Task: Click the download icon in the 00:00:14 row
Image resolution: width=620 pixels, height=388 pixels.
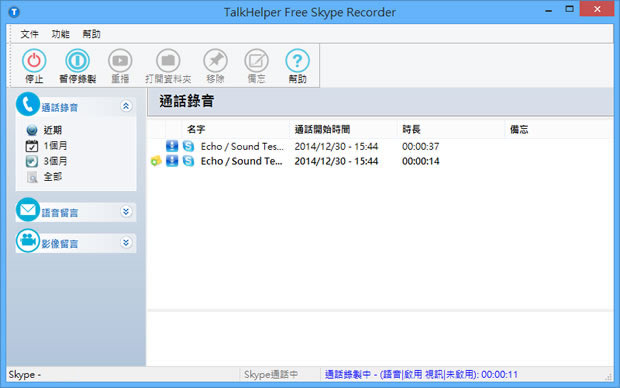Action: click(x=172, y=161)
